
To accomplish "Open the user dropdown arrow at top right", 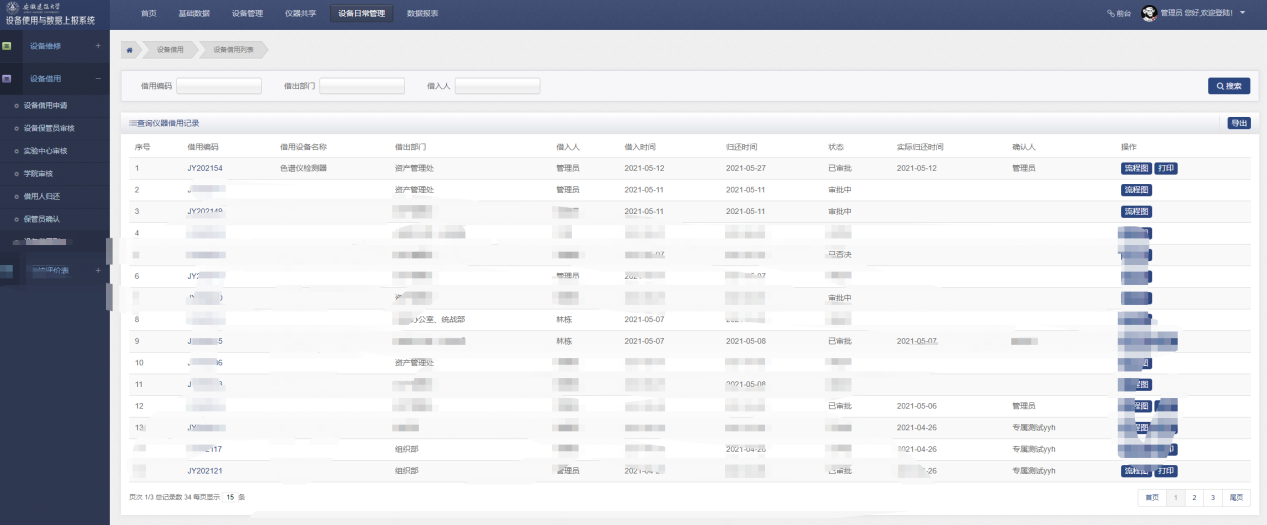I will [x=1242, y=13].
